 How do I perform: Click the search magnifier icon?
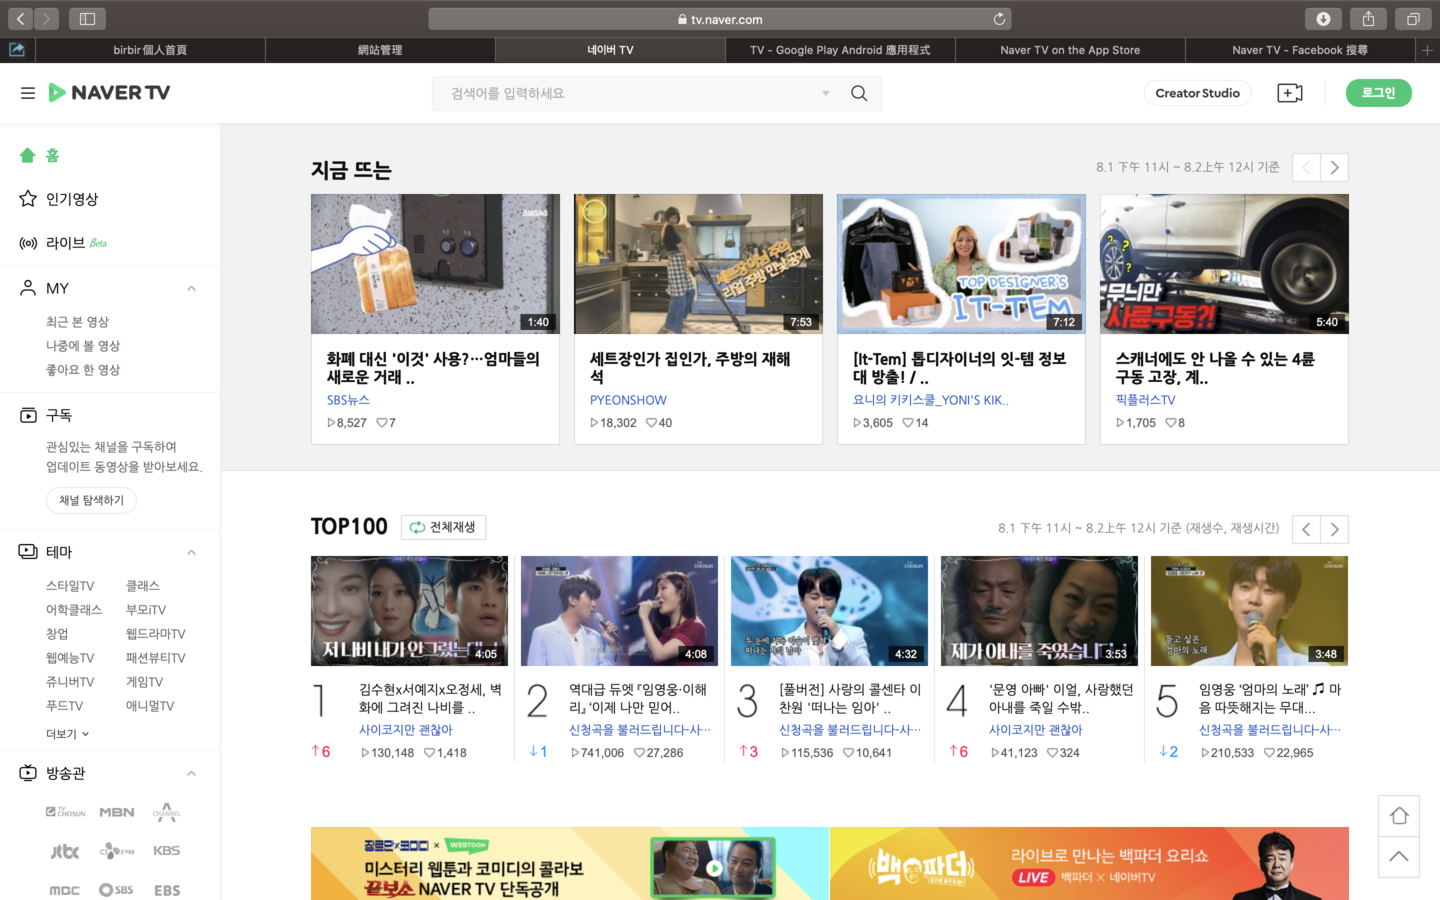click(859, 93)
